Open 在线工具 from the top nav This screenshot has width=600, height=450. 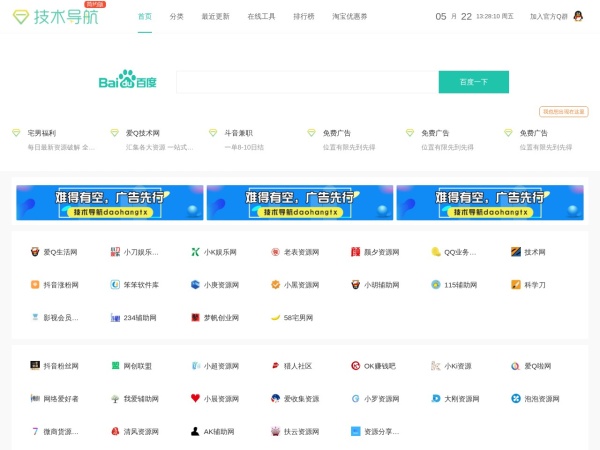click(x=261, y=16)
